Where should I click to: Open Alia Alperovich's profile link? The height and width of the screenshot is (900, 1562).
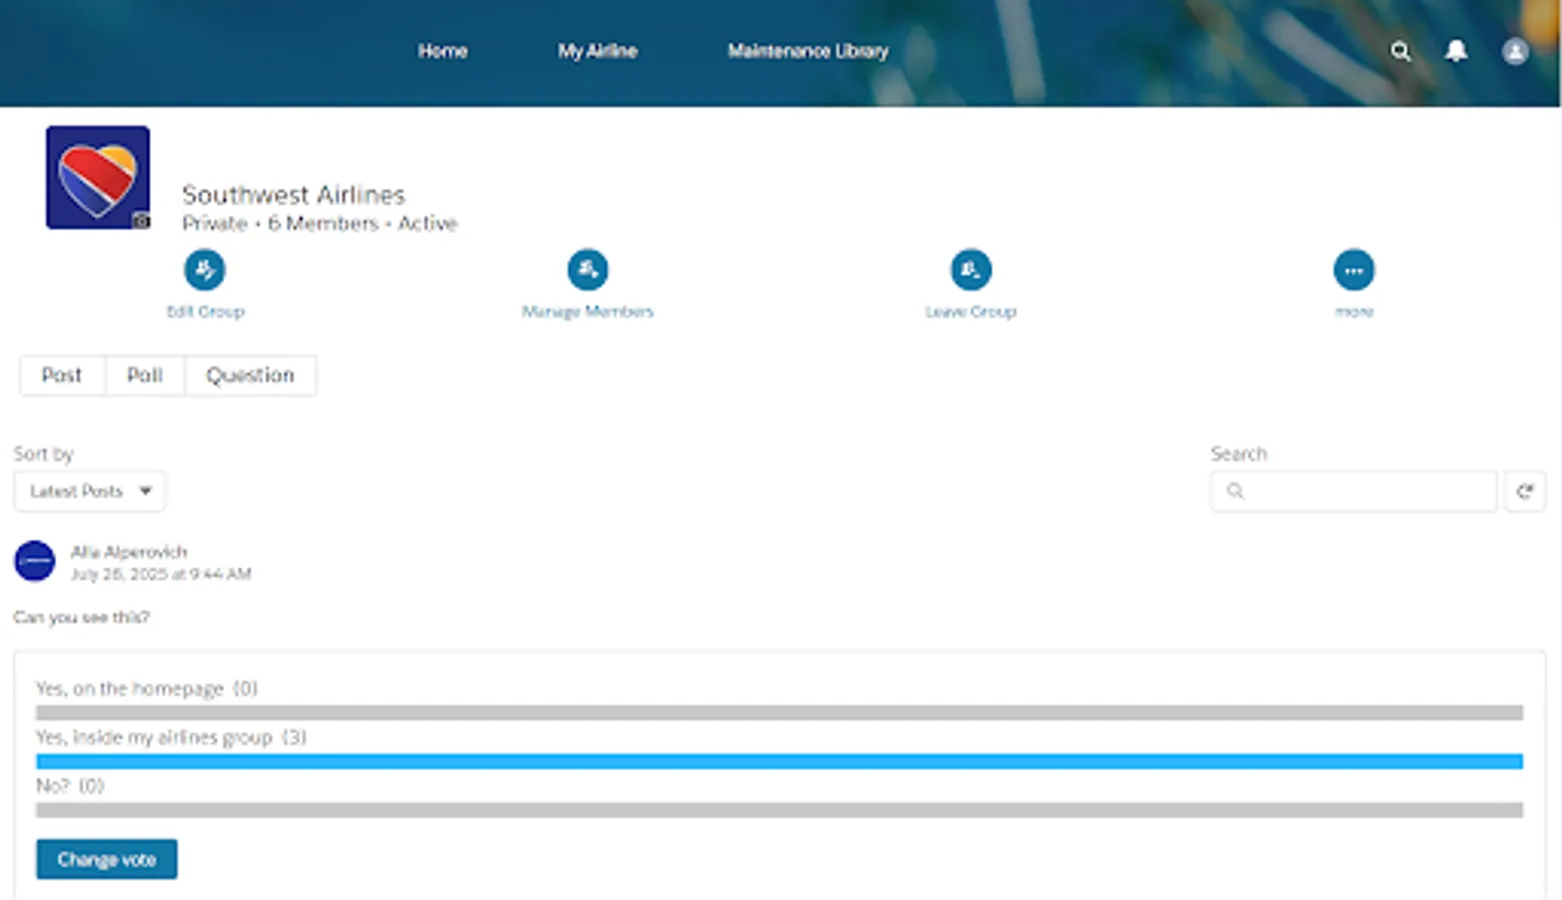click(x=130, y=551)
